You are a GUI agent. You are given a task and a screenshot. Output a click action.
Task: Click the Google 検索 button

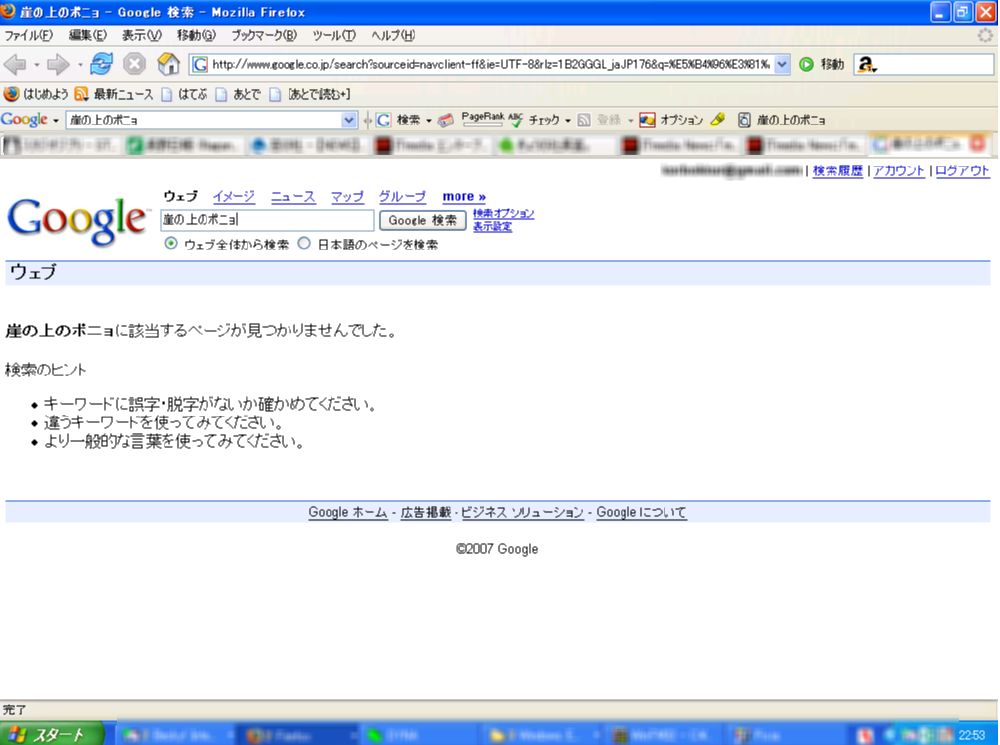point(423,221)
